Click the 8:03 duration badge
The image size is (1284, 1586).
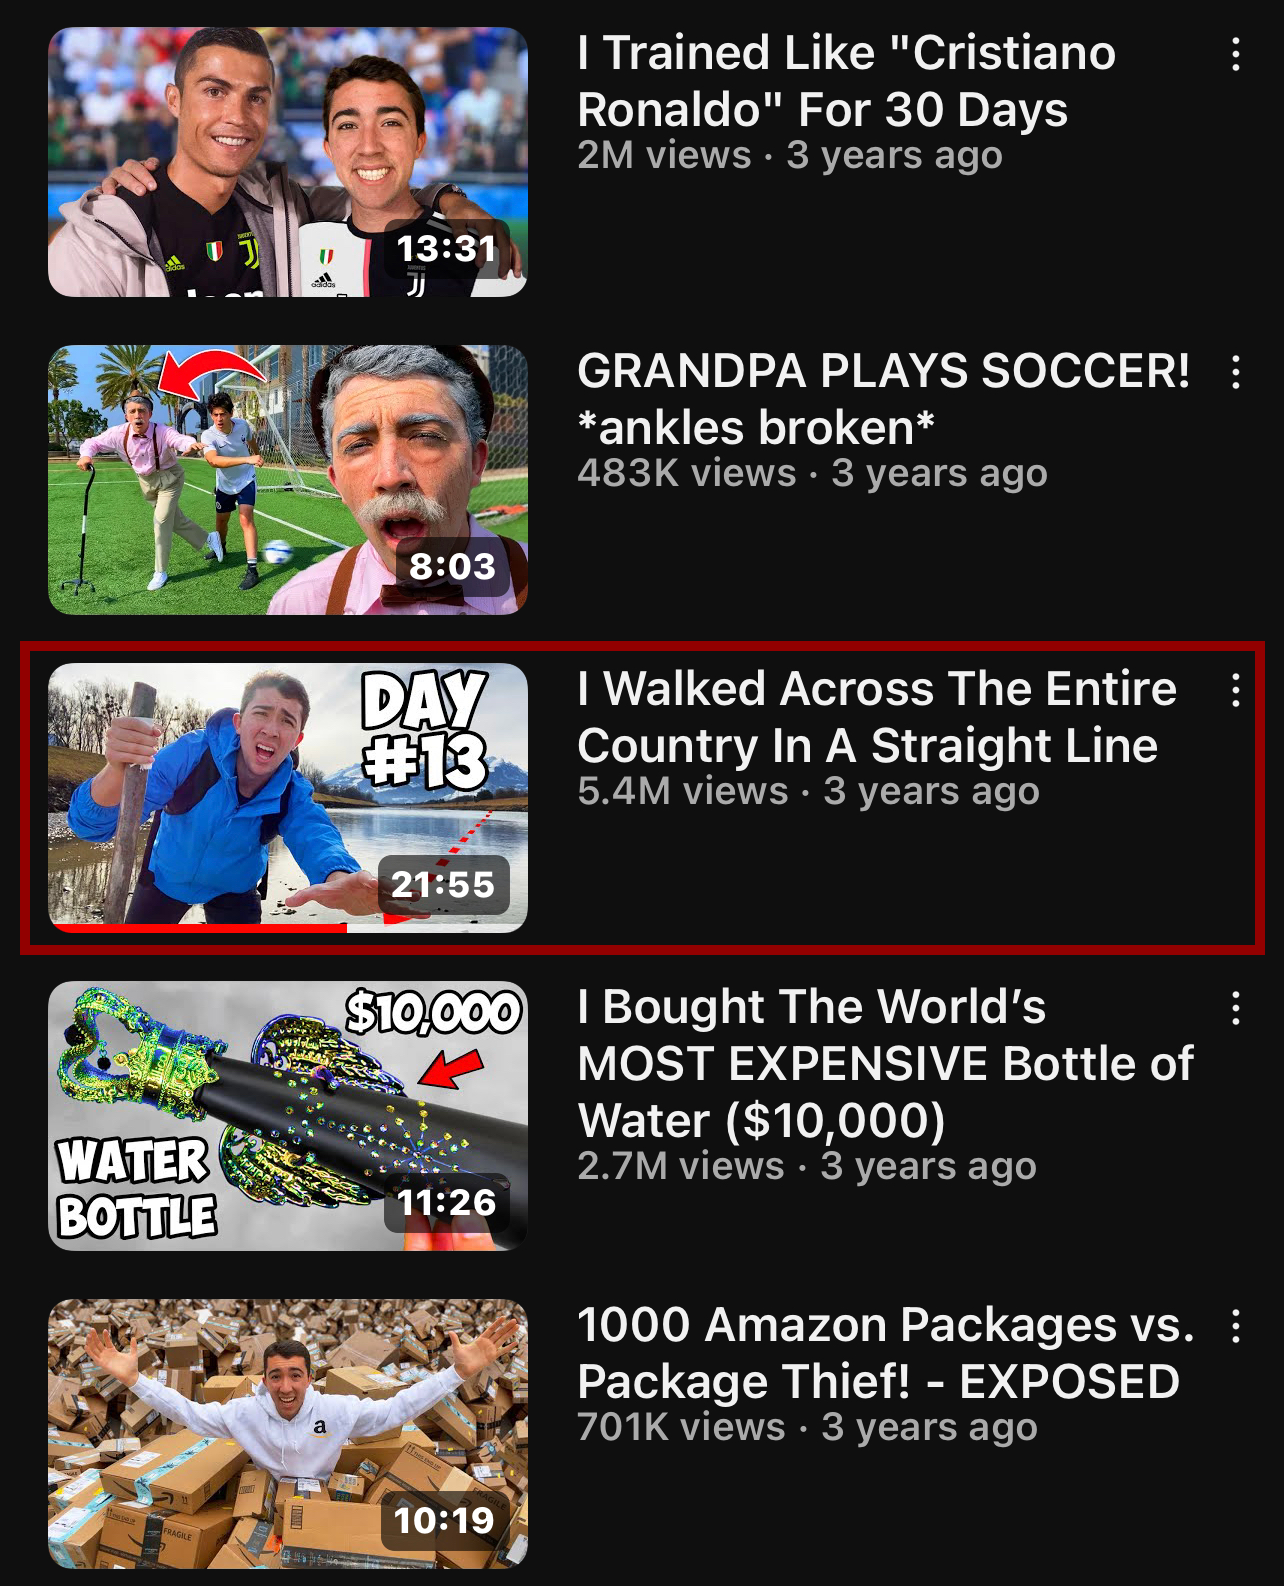coord(452,566)
